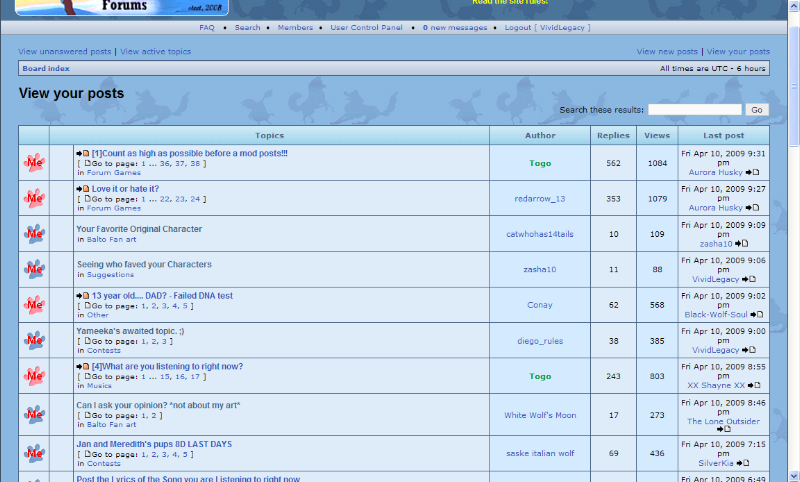Check 0 new messages
The width and height of the screenshot is (800, 482).
[x=455, y=28]
